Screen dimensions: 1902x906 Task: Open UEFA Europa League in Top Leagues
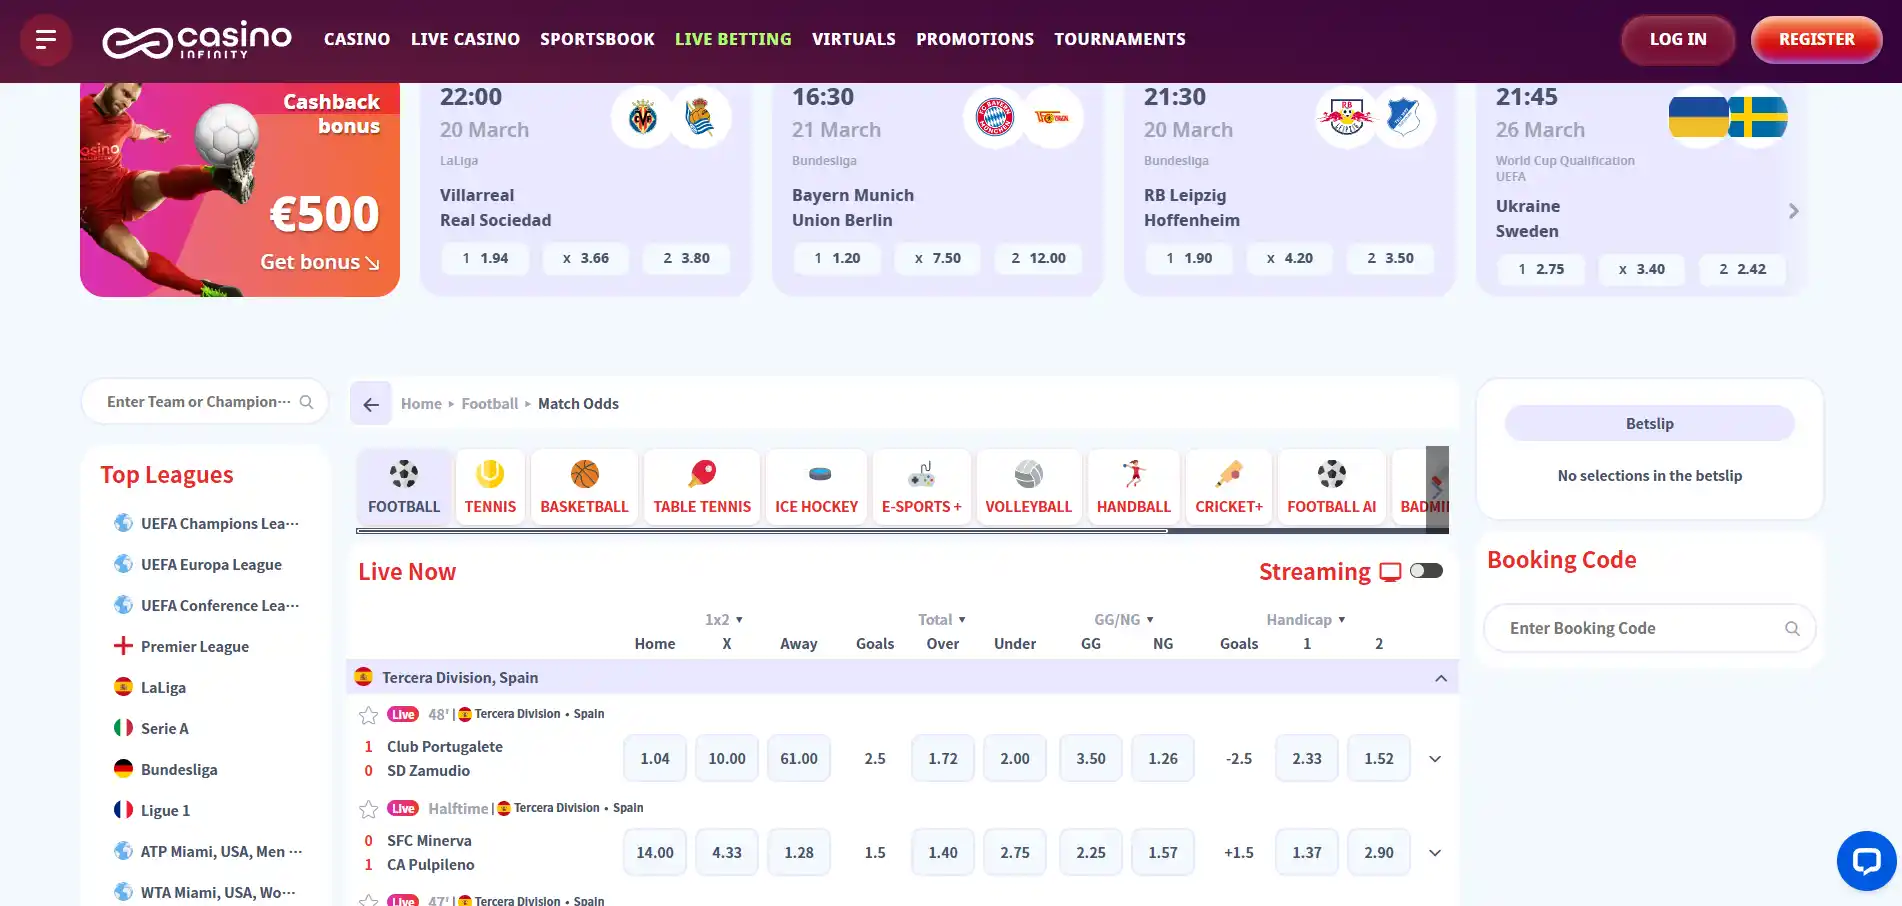(210, 565)
